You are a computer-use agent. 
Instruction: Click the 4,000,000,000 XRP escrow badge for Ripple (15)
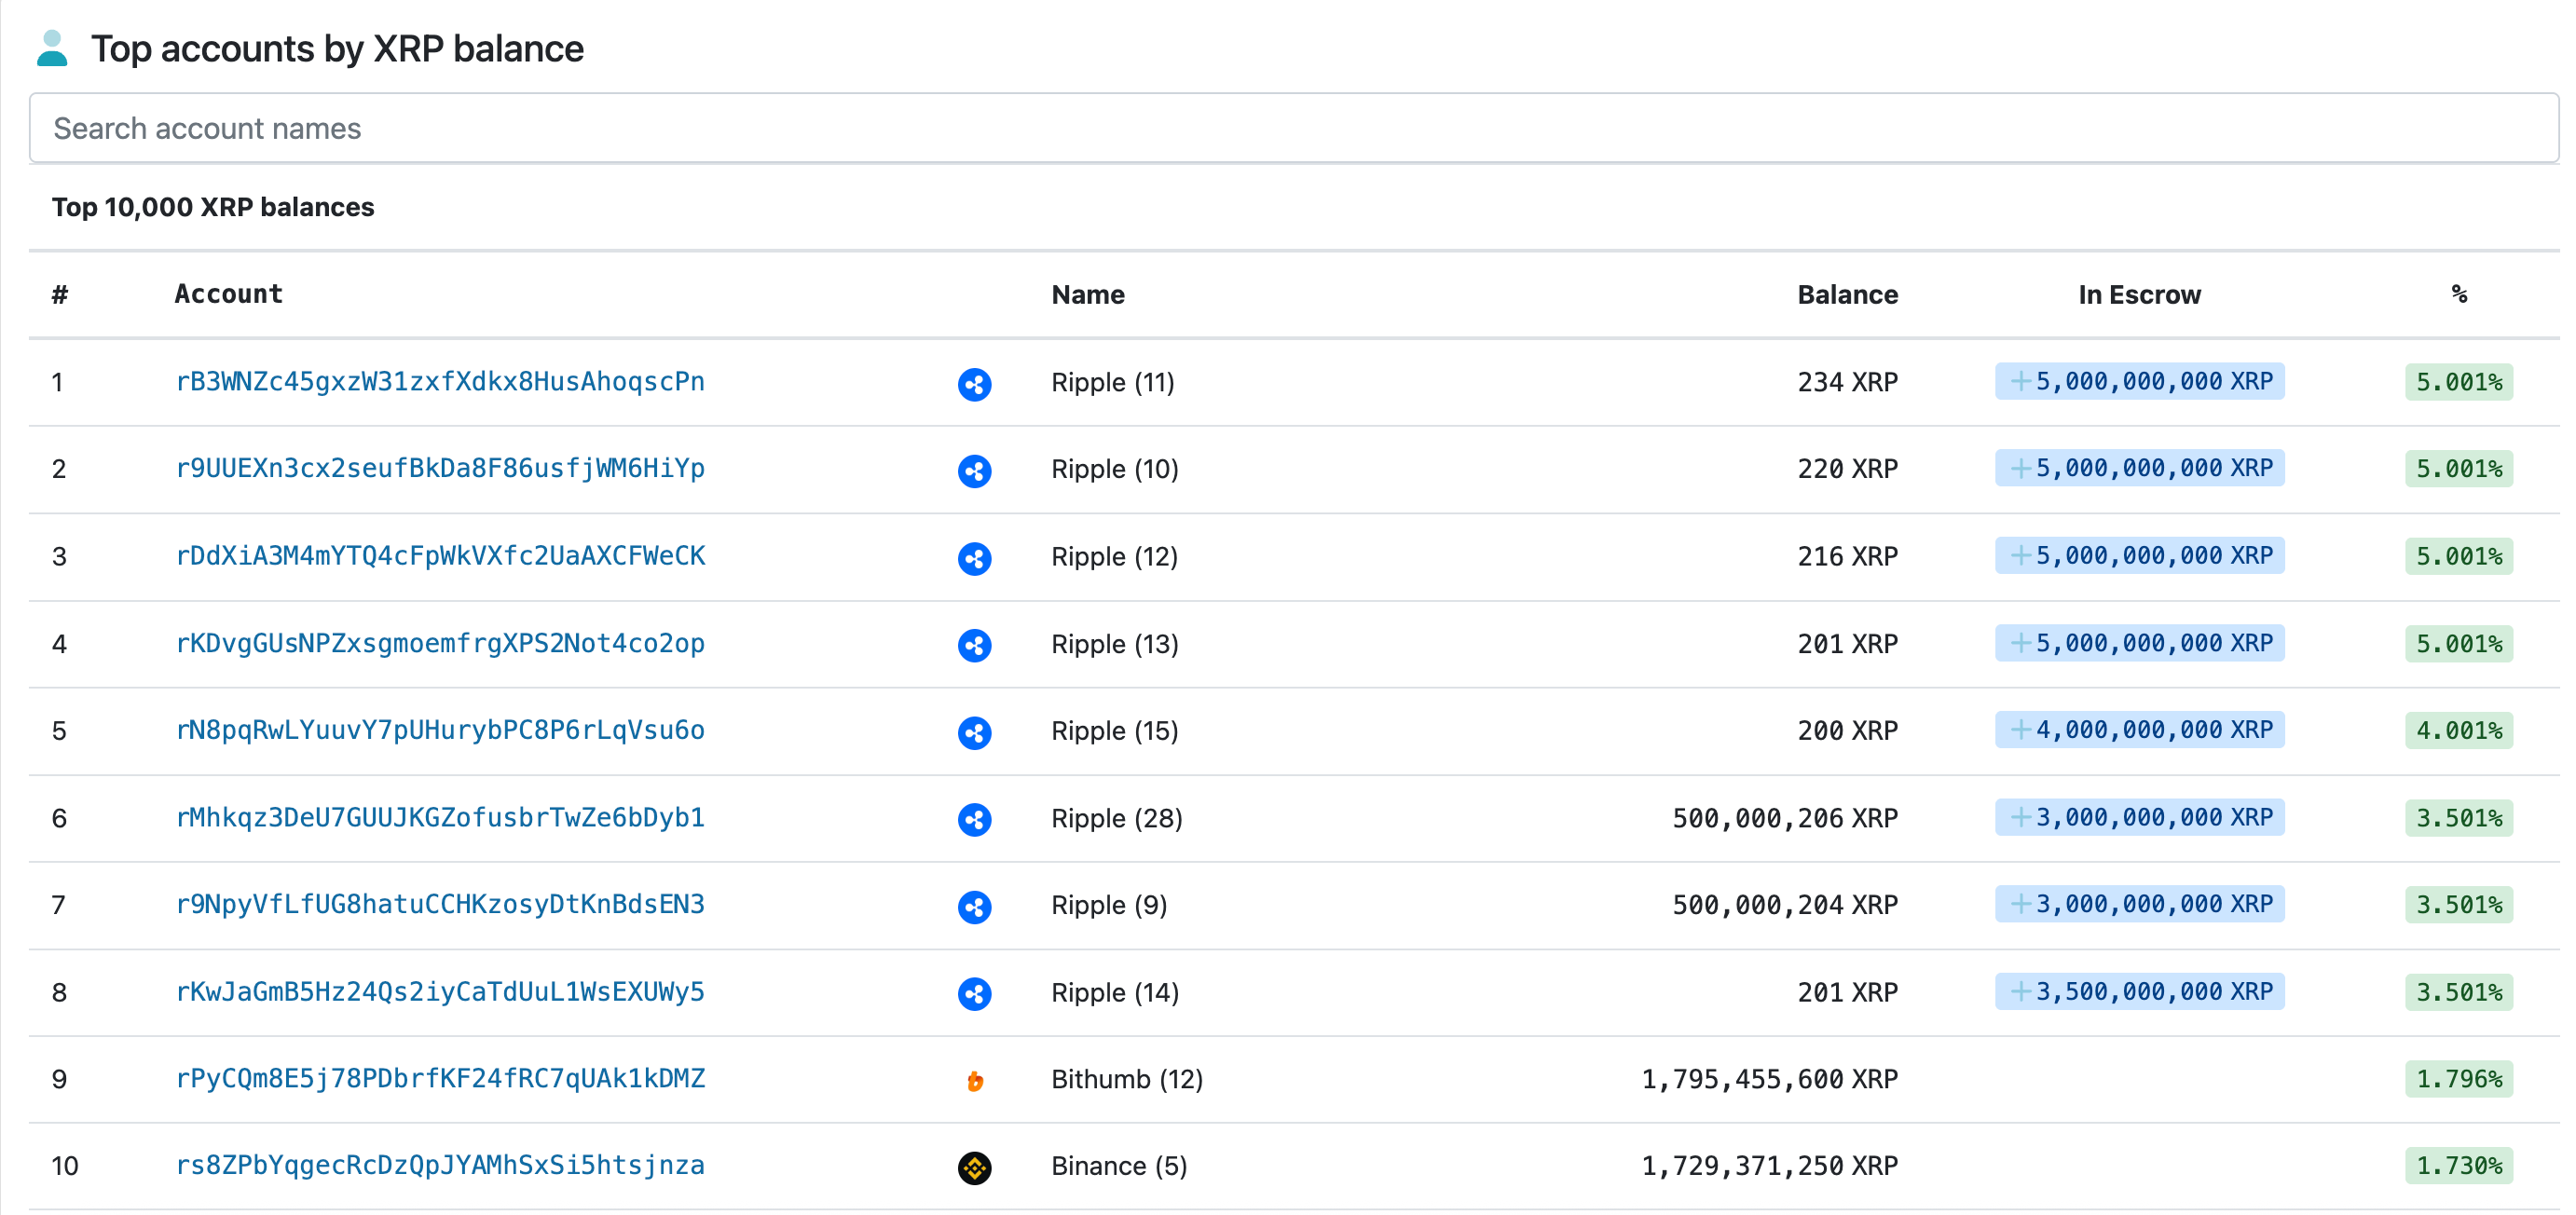tap(2139, 731)
